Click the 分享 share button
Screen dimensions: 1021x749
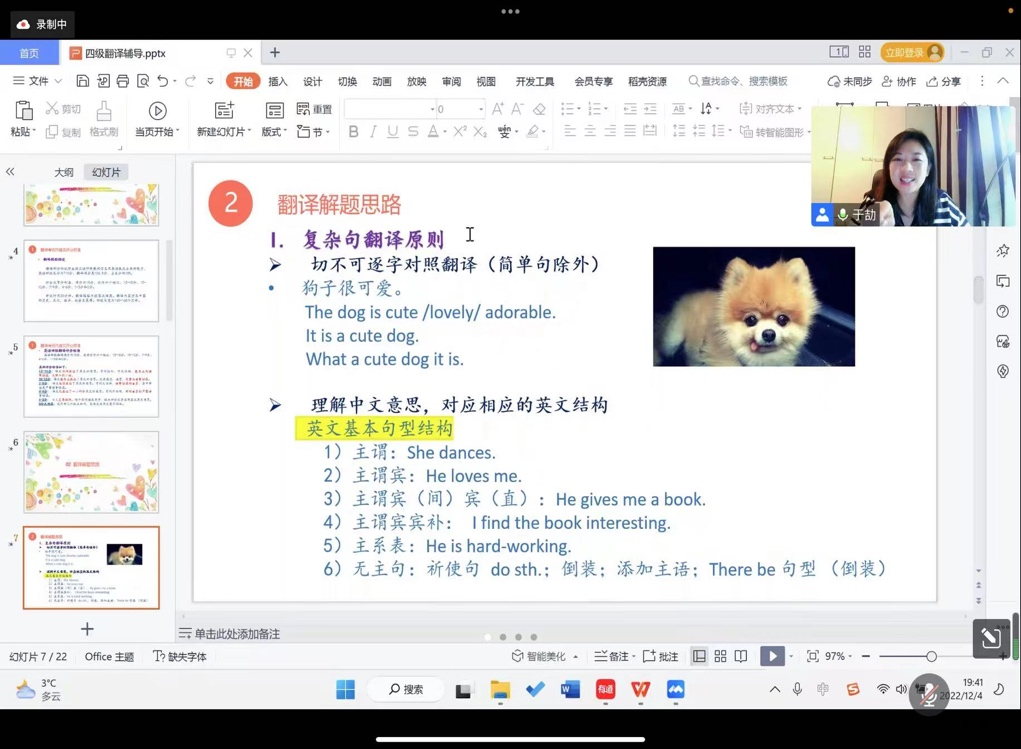click(943, 81)
